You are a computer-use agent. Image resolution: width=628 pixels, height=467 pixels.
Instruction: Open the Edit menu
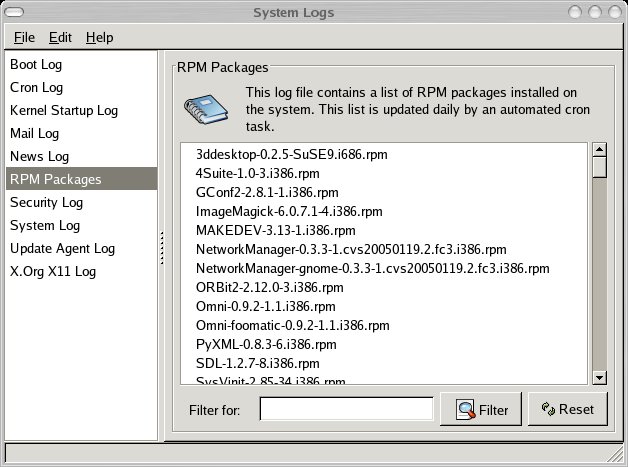[60, 37]
